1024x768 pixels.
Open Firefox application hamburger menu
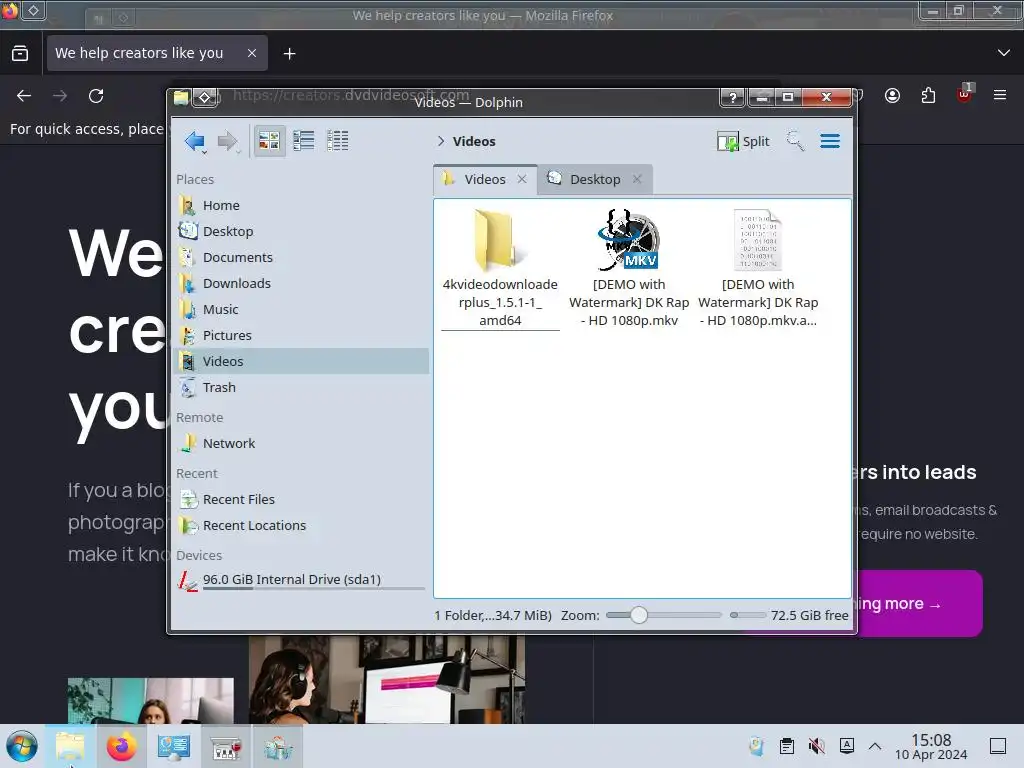1000,95
